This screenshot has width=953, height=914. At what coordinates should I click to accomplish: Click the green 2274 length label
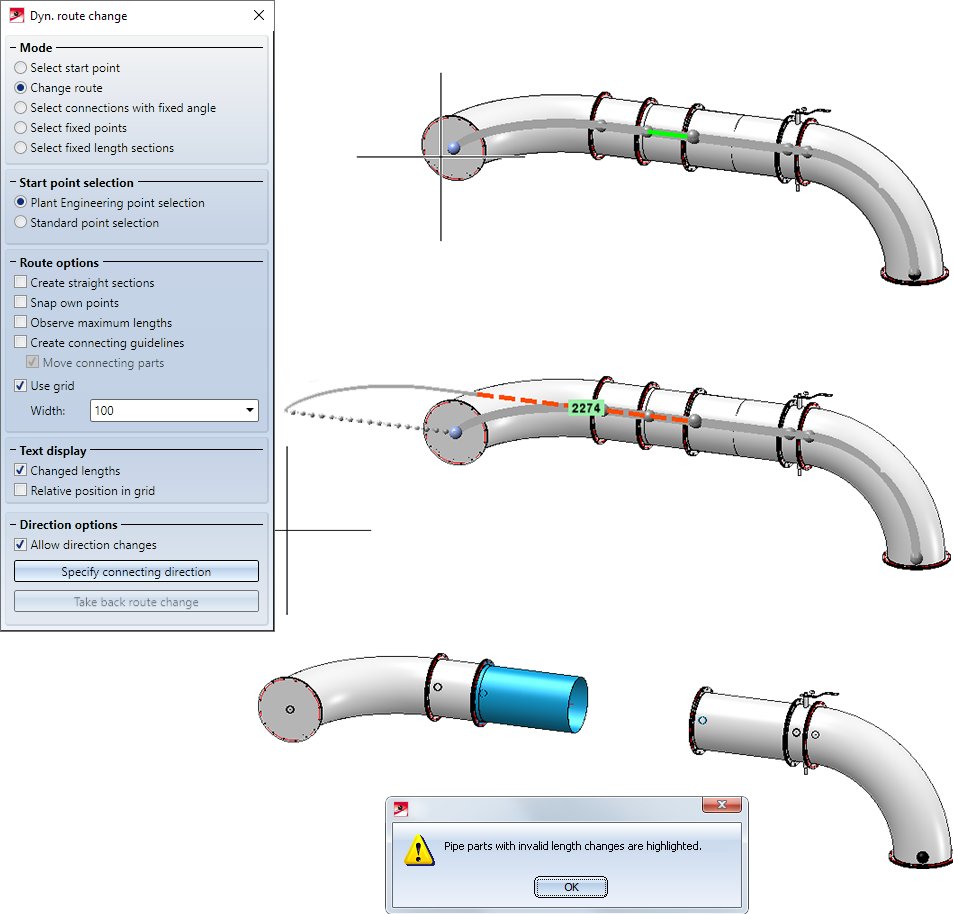coord(586,408)
